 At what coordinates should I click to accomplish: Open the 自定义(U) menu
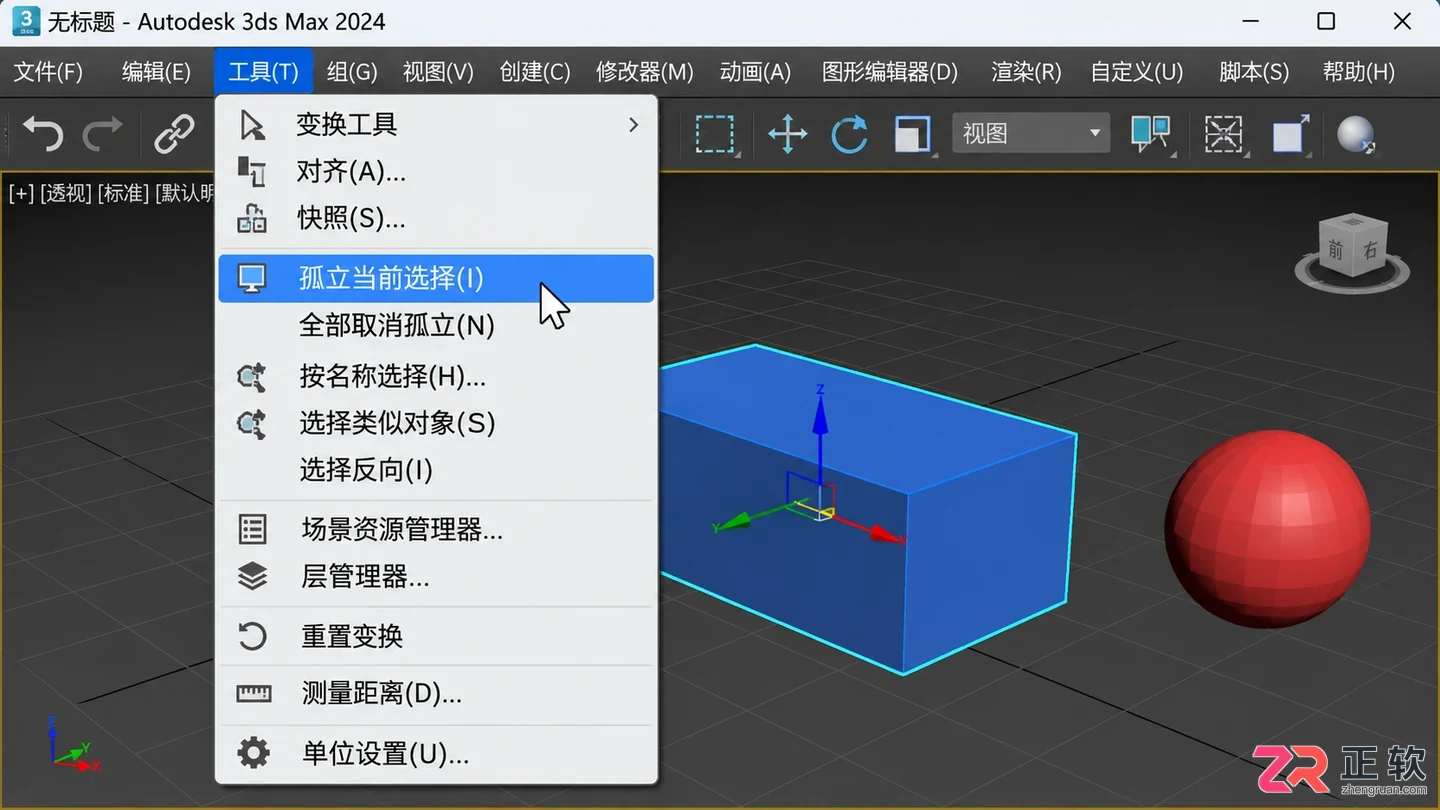coord(1137,72)
